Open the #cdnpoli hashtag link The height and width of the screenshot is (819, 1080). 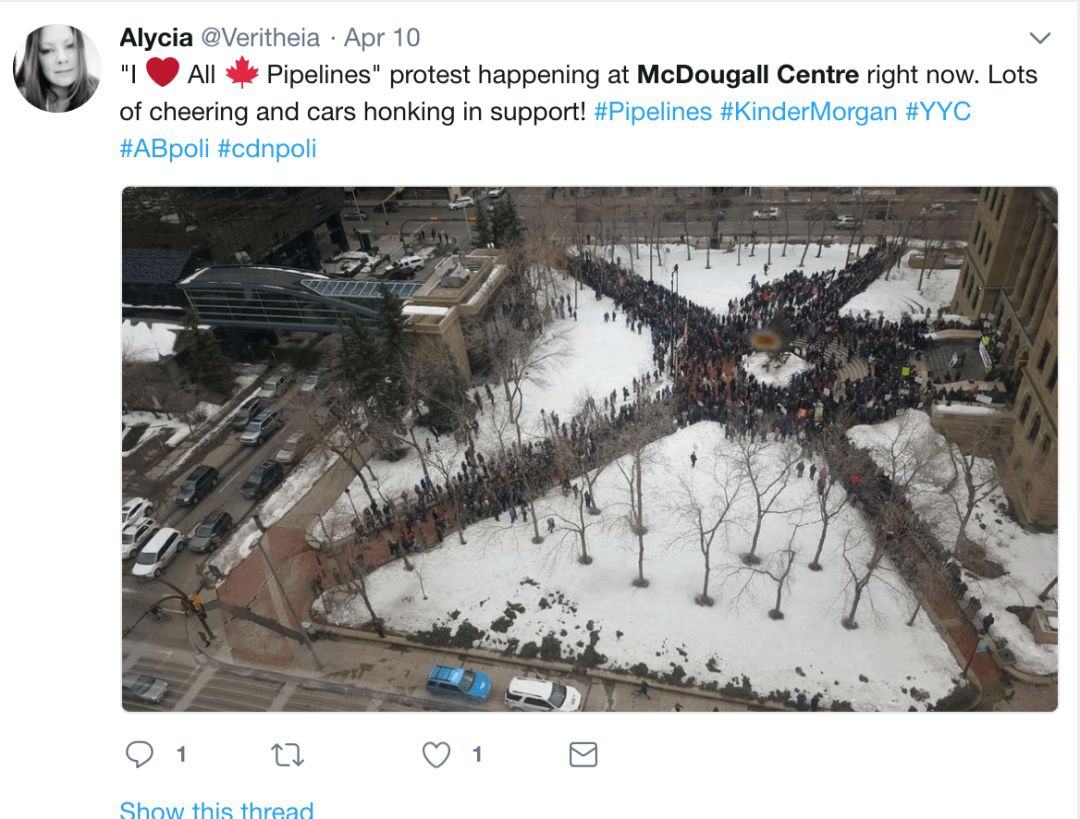coord(267,149)
